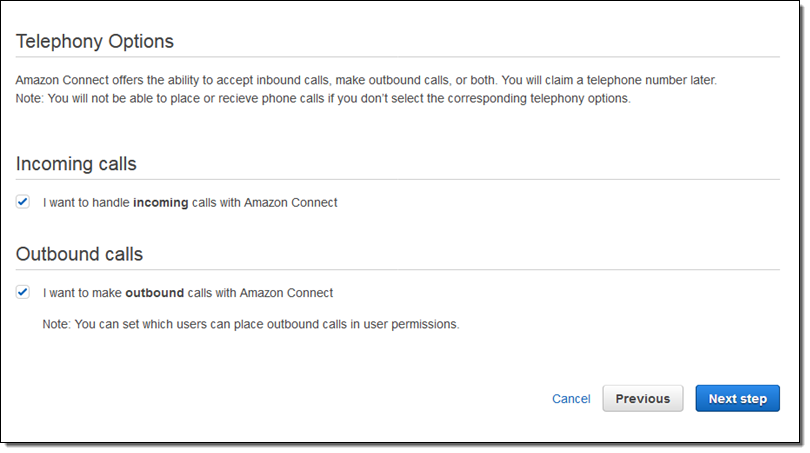Image resolution: width=810 pixels, height=453 pixels.
Task: Uncheck the incoming calls checkbox
Action: [x=23, y=202]
